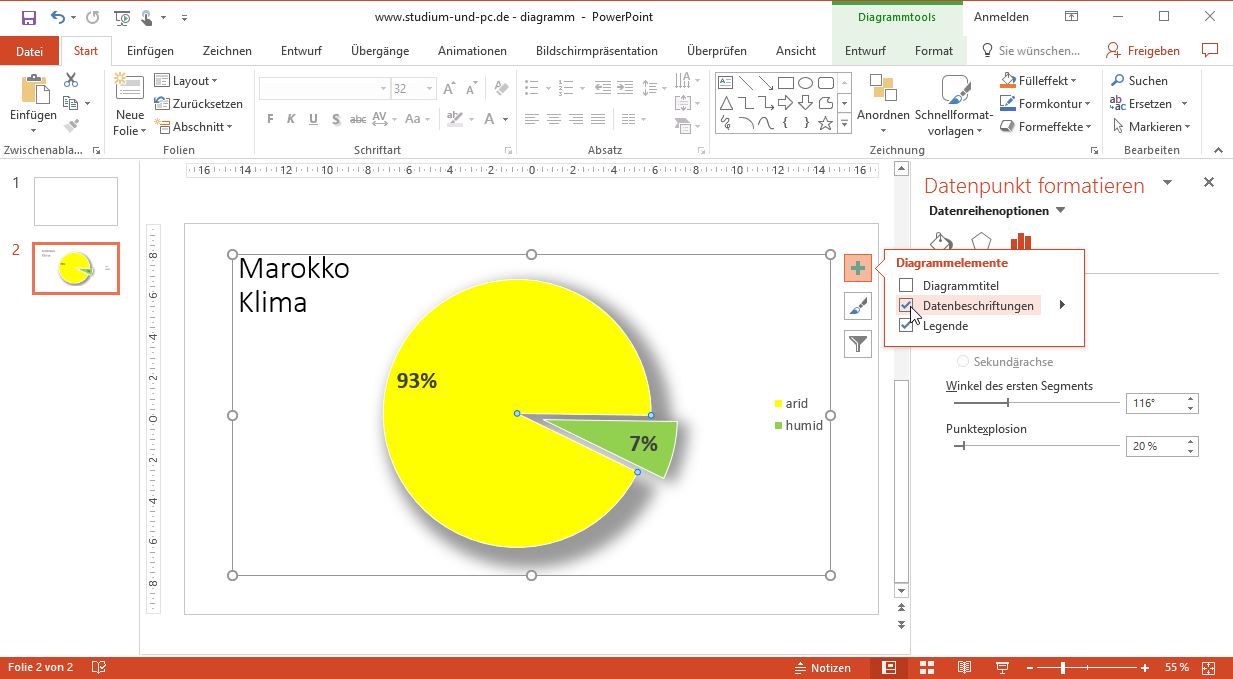The height and width of the screenshot is (679, 1233).
Task: Open the Format tab under Diagrammtools
Action: [x=934, y=51]
